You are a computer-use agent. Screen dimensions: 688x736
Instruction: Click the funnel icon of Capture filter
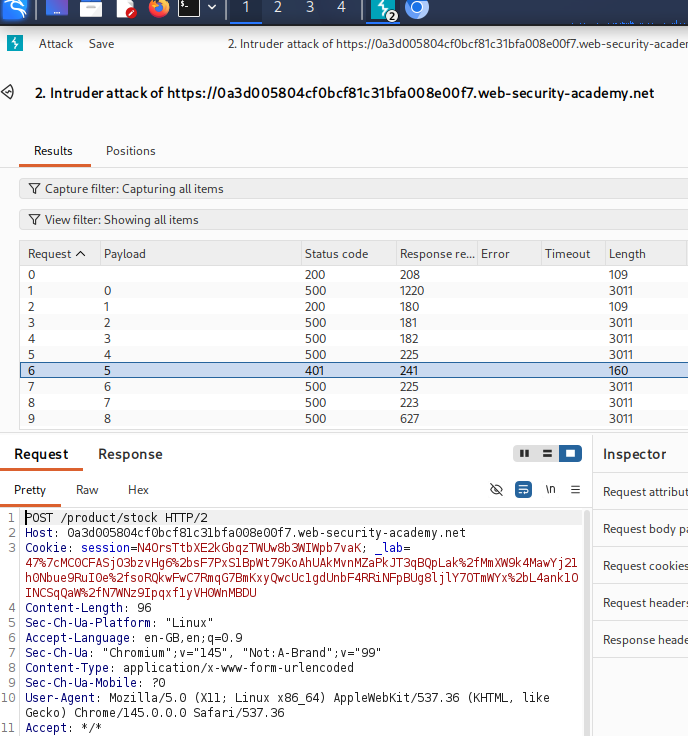pyautogui.click(x=34, y=189)
